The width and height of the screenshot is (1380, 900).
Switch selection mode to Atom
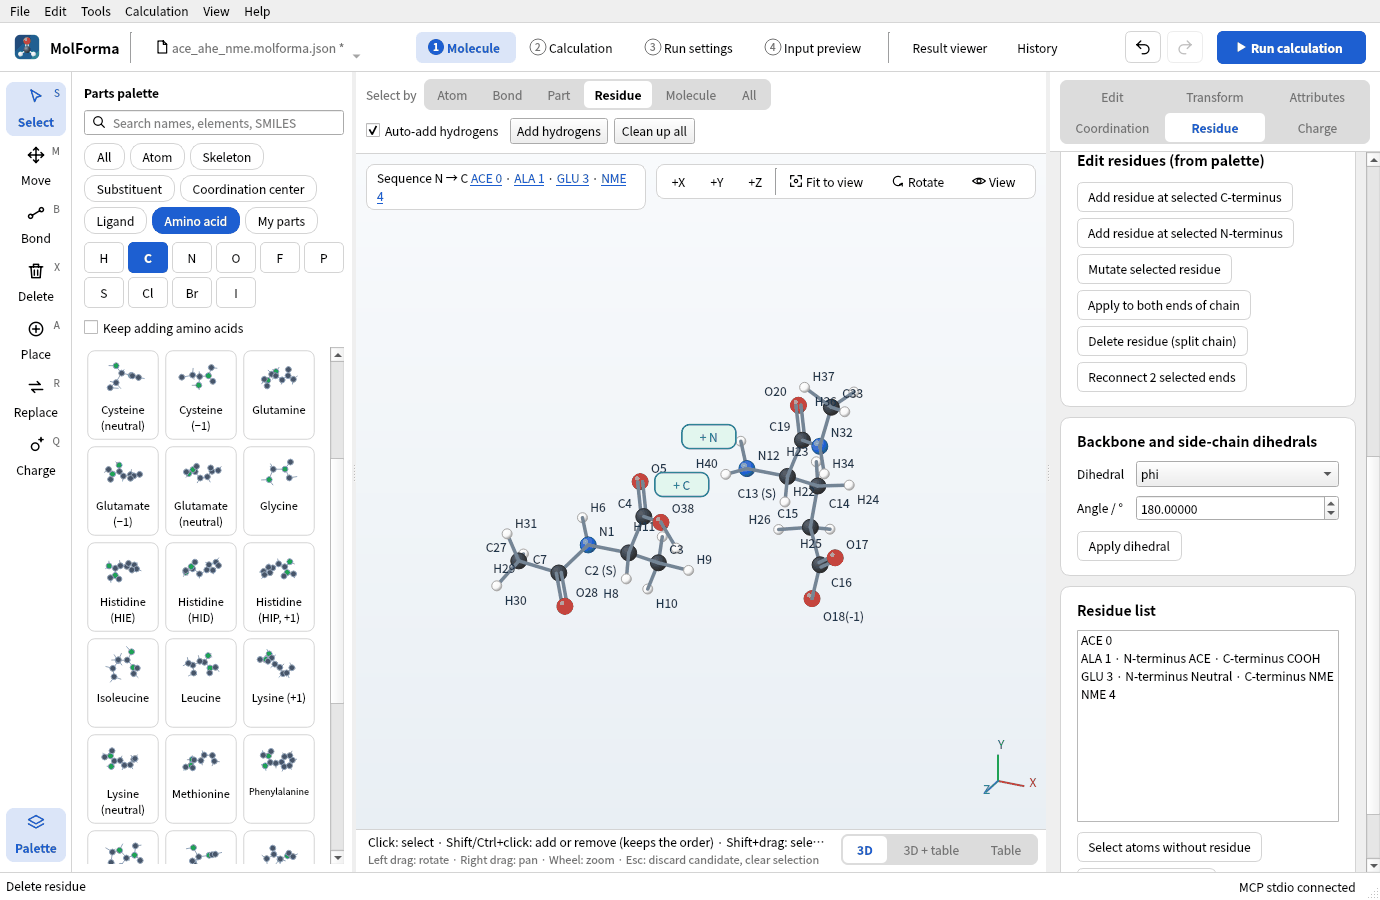click(x=452, y=95)
